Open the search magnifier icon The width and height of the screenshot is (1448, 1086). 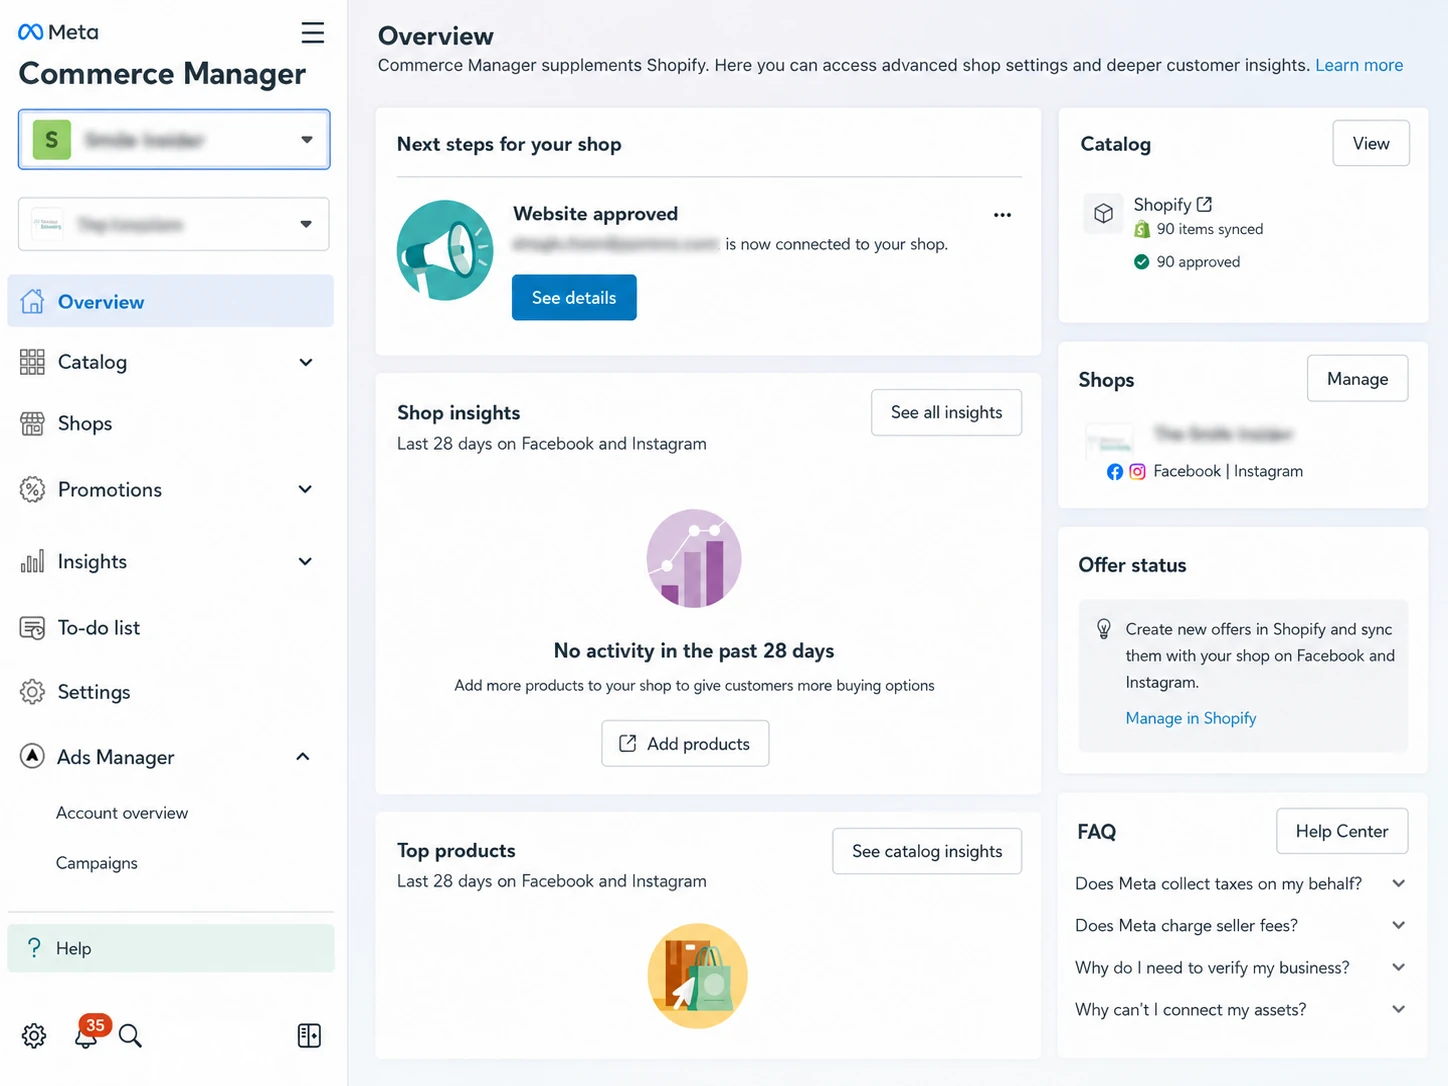[130, 1036]
